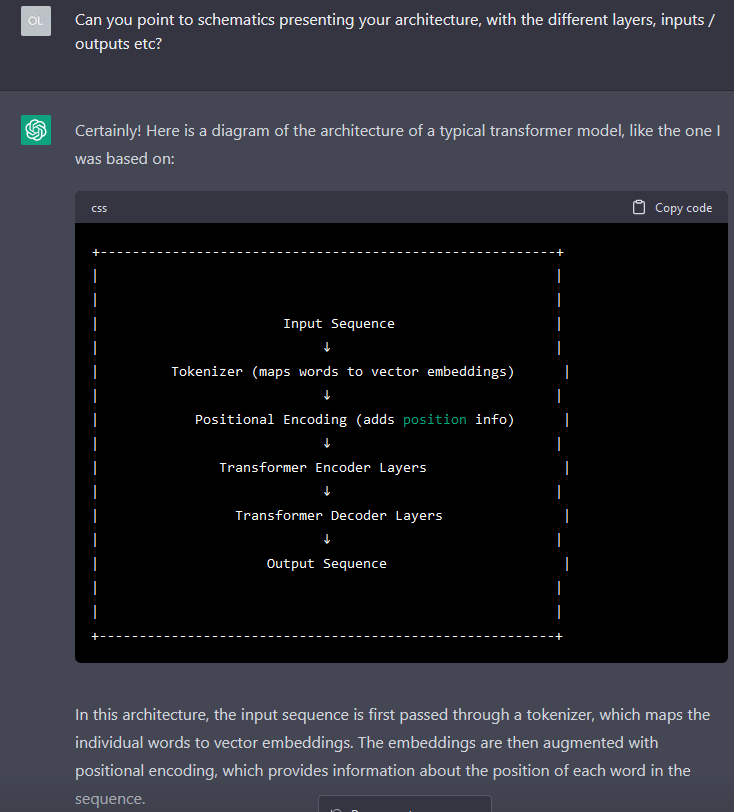Click the clipboard copy icon
Screen dimensions: 734x812
639,208
